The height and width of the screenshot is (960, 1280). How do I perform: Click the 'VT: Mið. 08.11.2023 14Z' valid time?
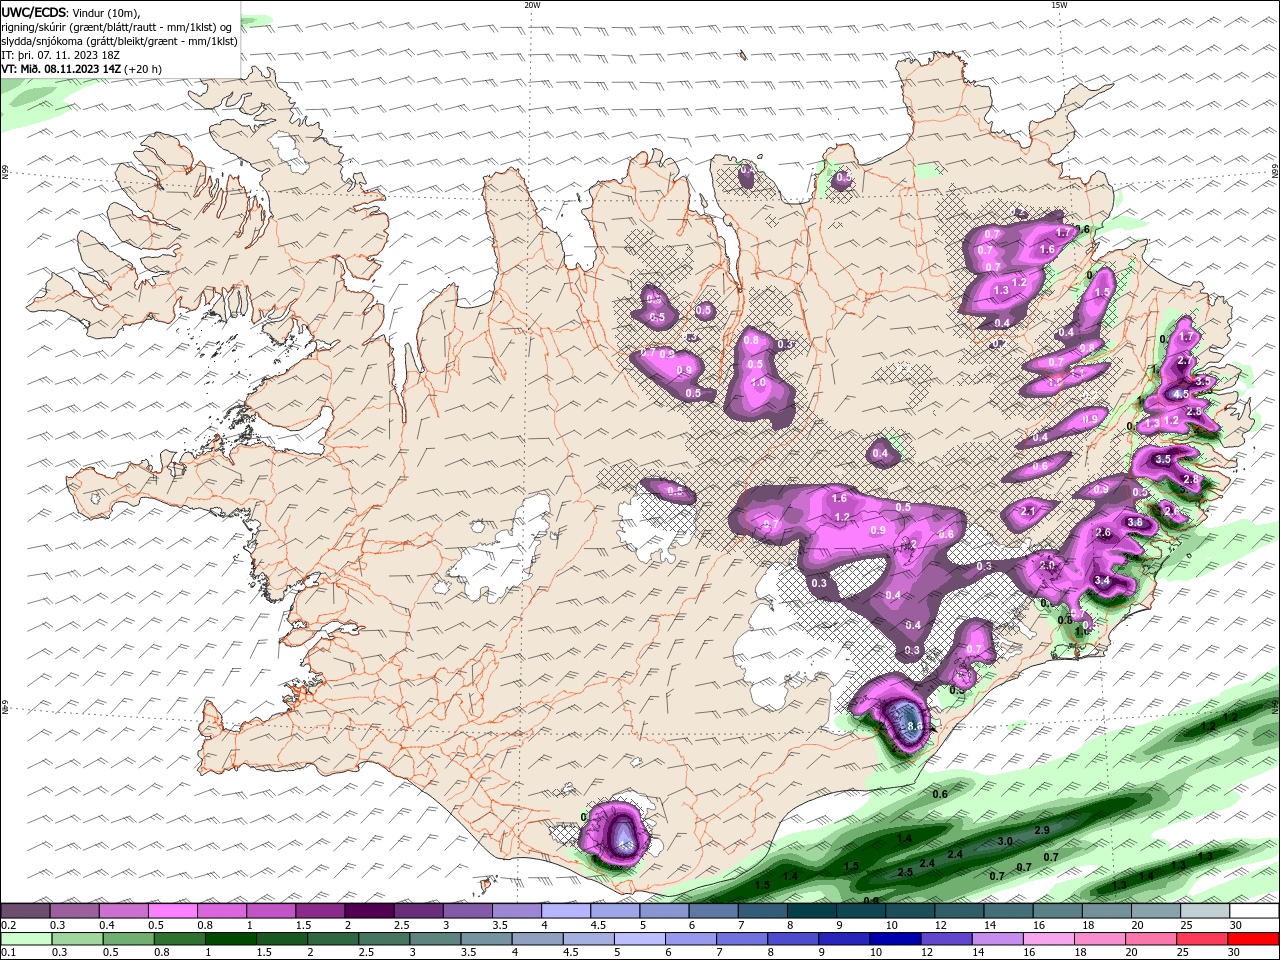61,69
